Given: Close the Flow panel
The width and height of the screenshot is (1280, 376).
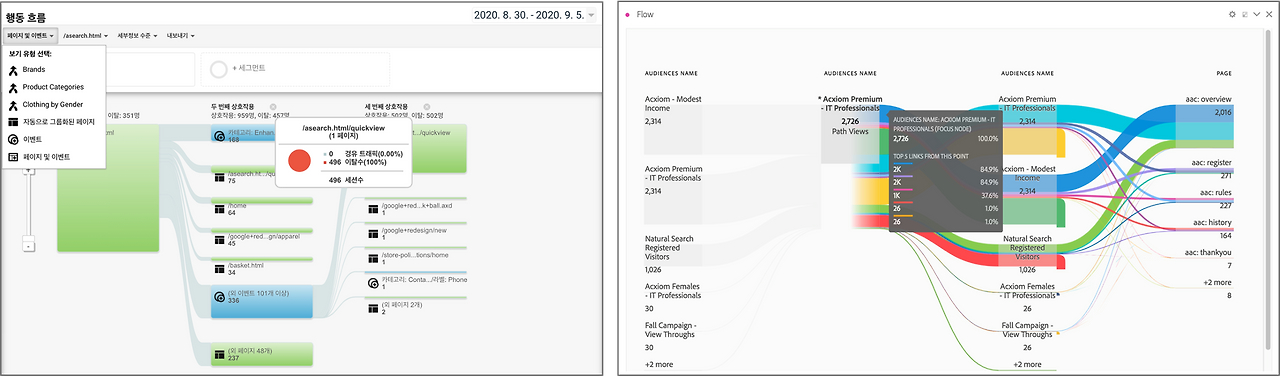Looking at the screenshot, I should [x=1268, y=15].
